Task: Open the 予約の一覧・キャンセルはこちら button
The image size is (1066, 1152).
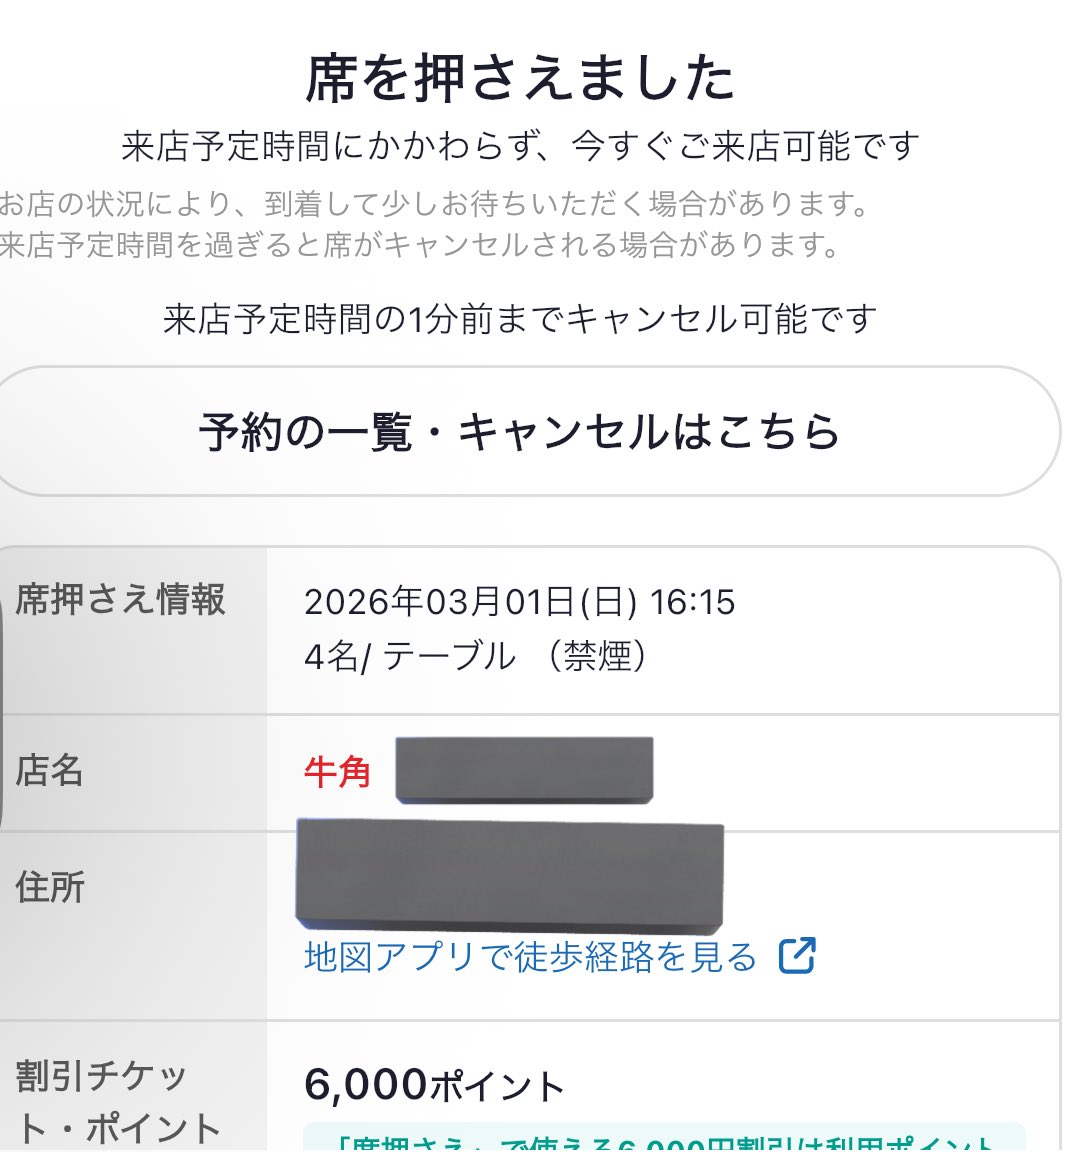Action: (x=520, y=432)
